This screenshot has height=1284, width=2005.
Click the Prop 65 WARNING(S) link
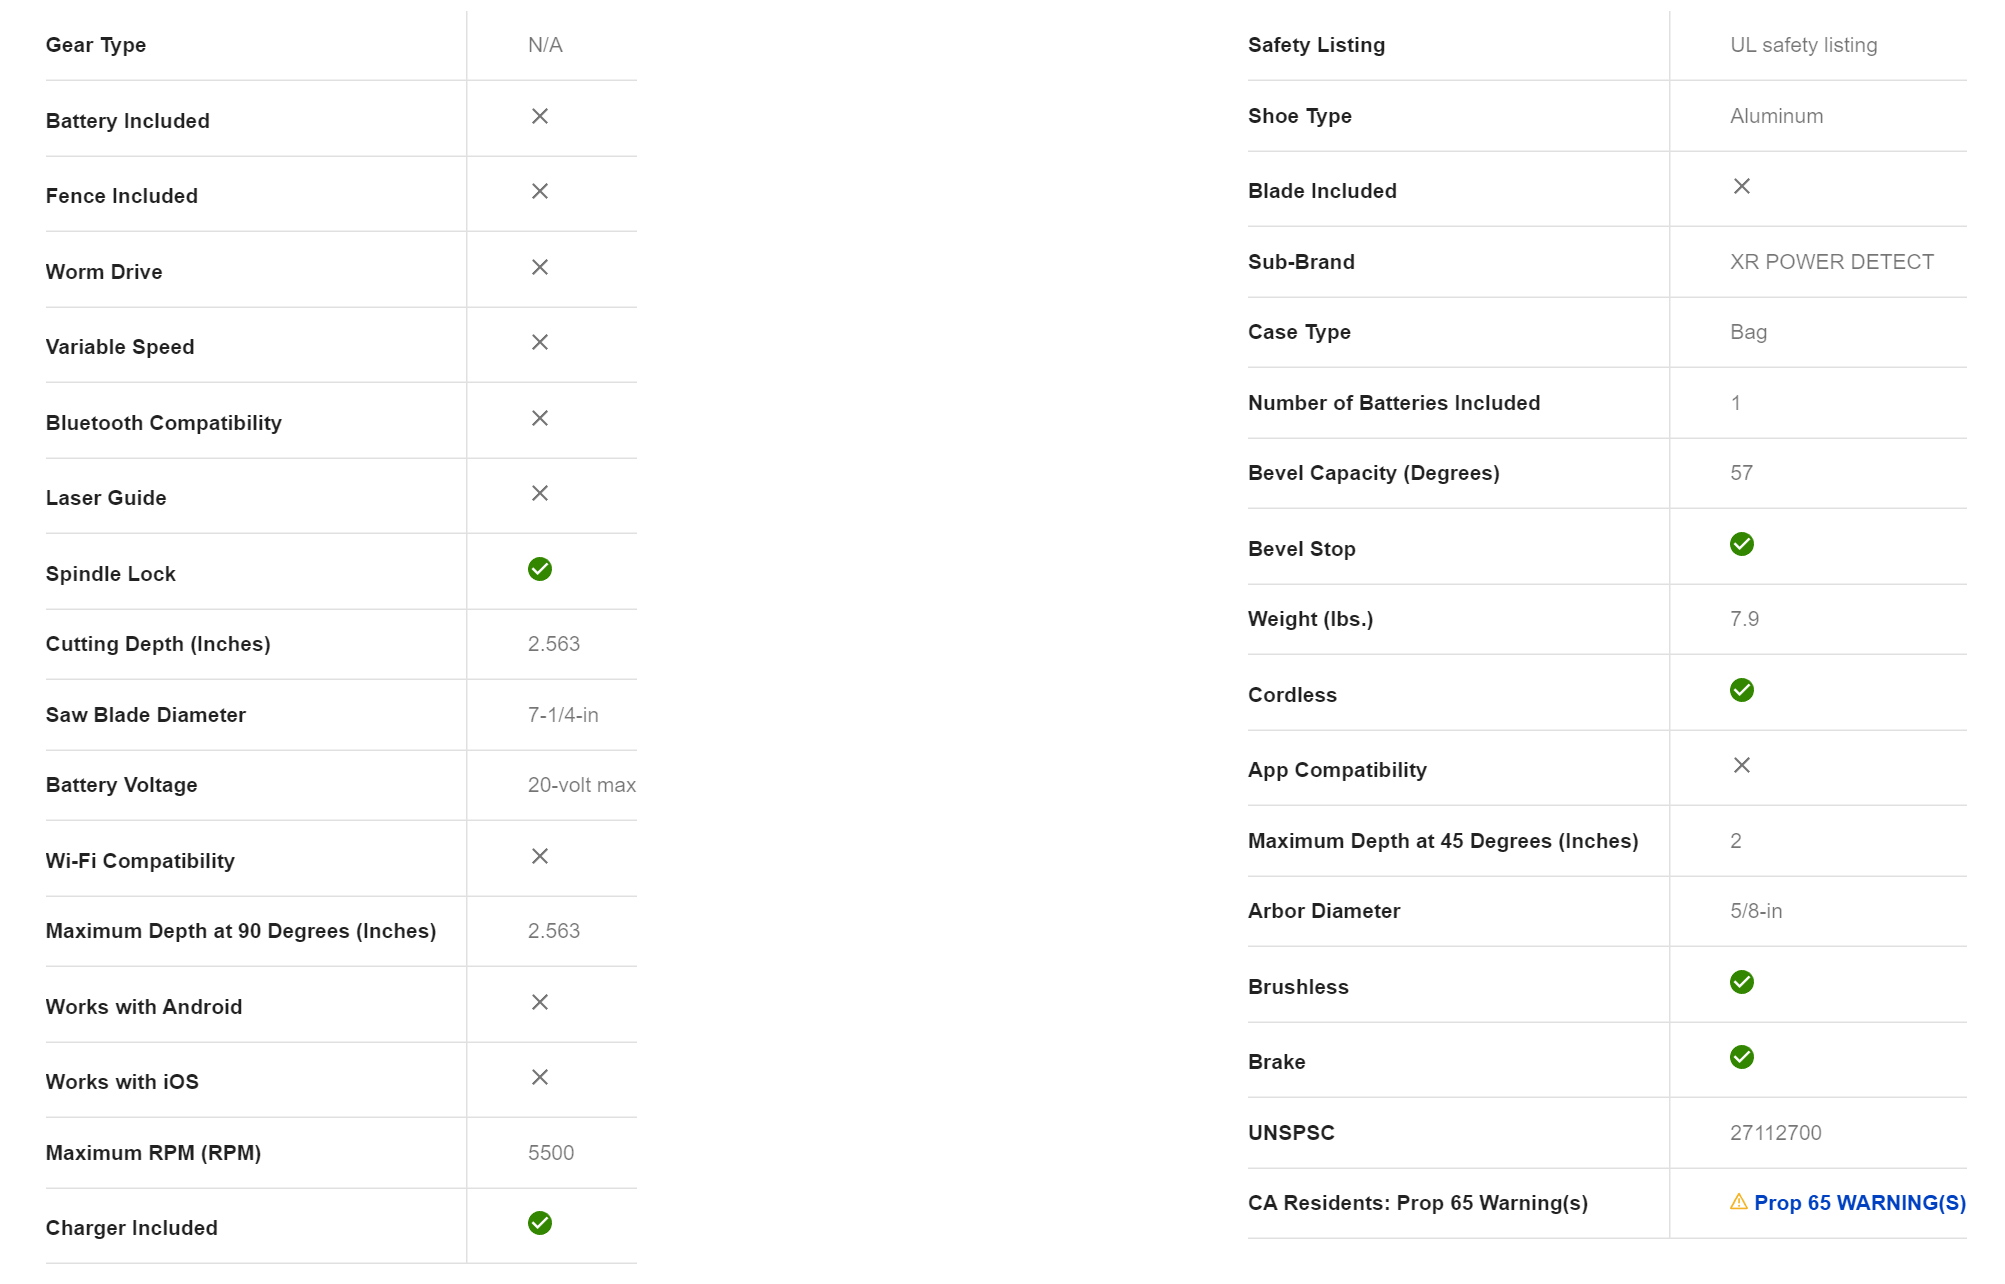pos(1859,1203)
